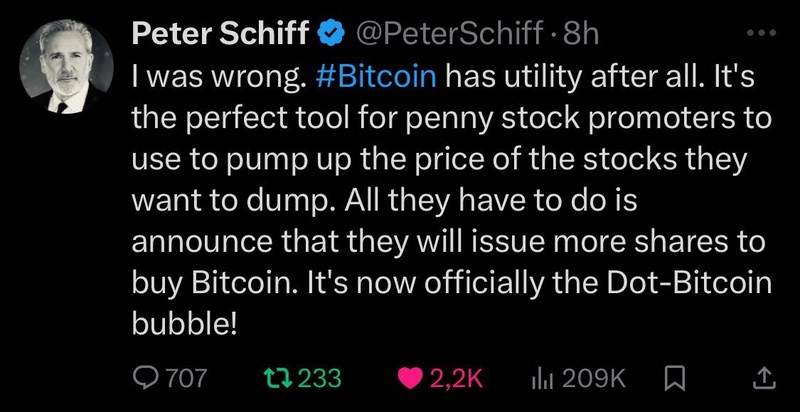Like the tweet via the pink heart
The height and width of the screenshot is (412, 800).
click(x=410, y=378)
